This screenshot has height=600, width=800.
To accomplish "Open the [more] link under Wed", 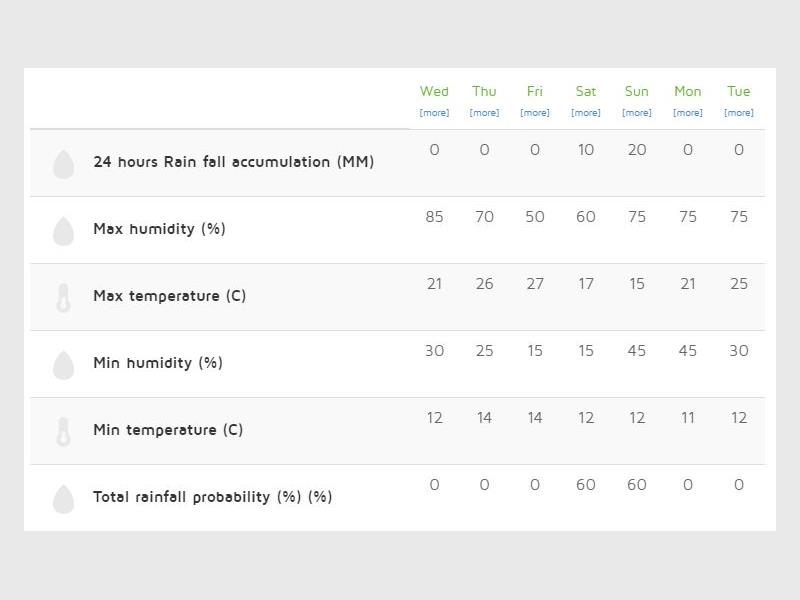I will point(434,113).
